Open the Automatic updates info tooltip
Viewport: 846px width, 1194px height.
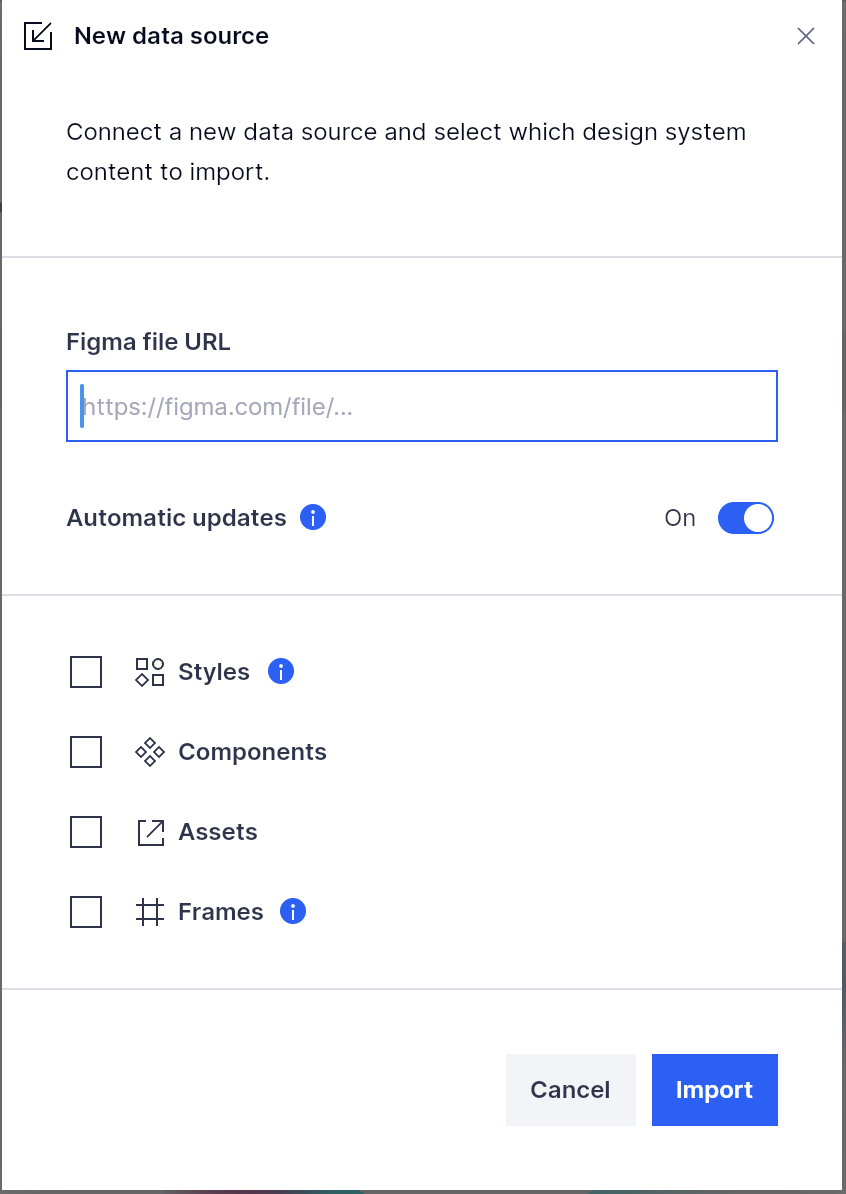point(313,517)
